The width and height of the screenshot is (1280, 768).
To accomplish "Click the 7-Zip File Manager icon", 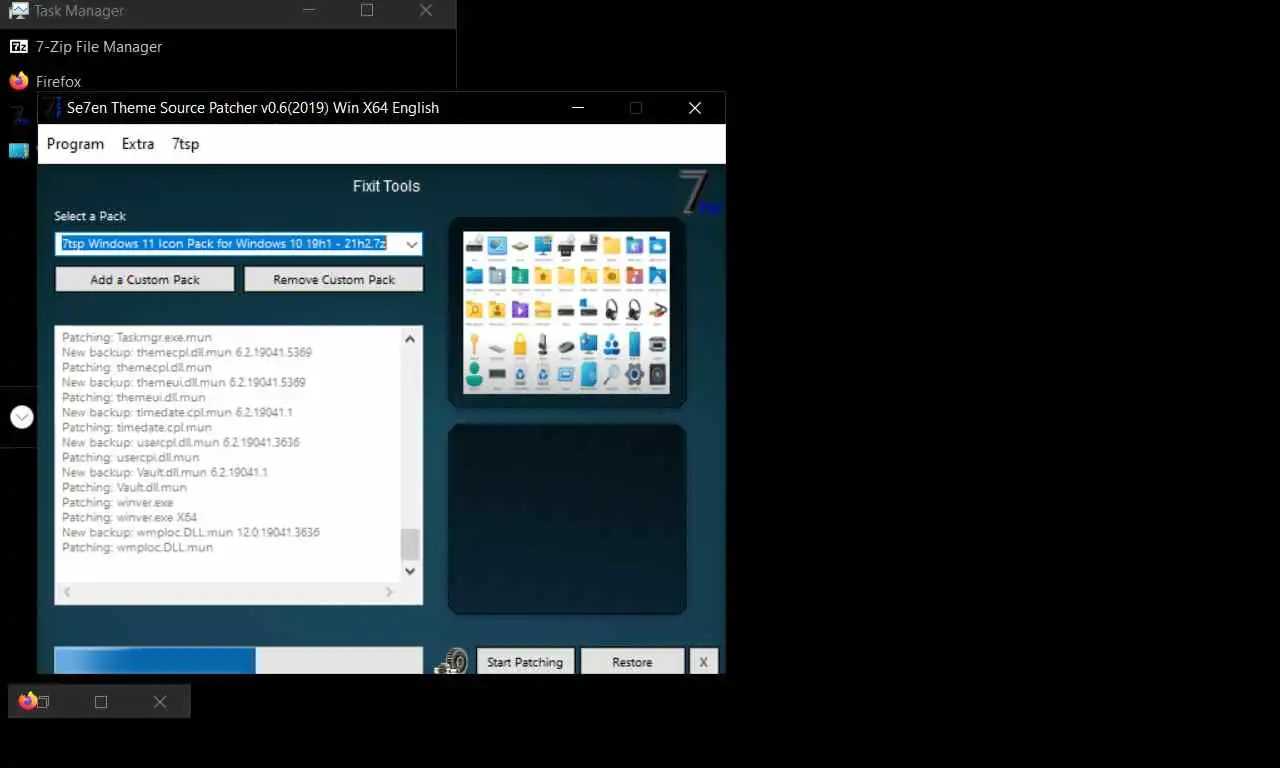I will (x=18, y=46).
